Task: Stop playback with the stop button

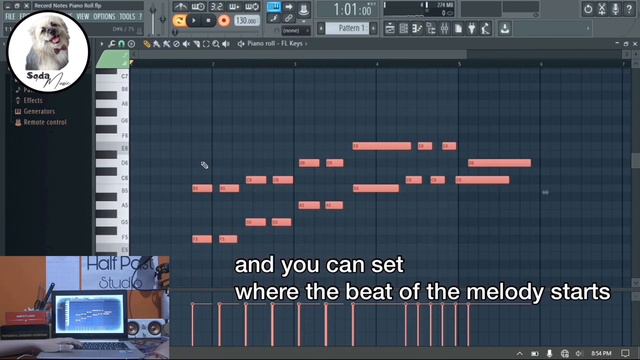Action: (x=209, y=20)
